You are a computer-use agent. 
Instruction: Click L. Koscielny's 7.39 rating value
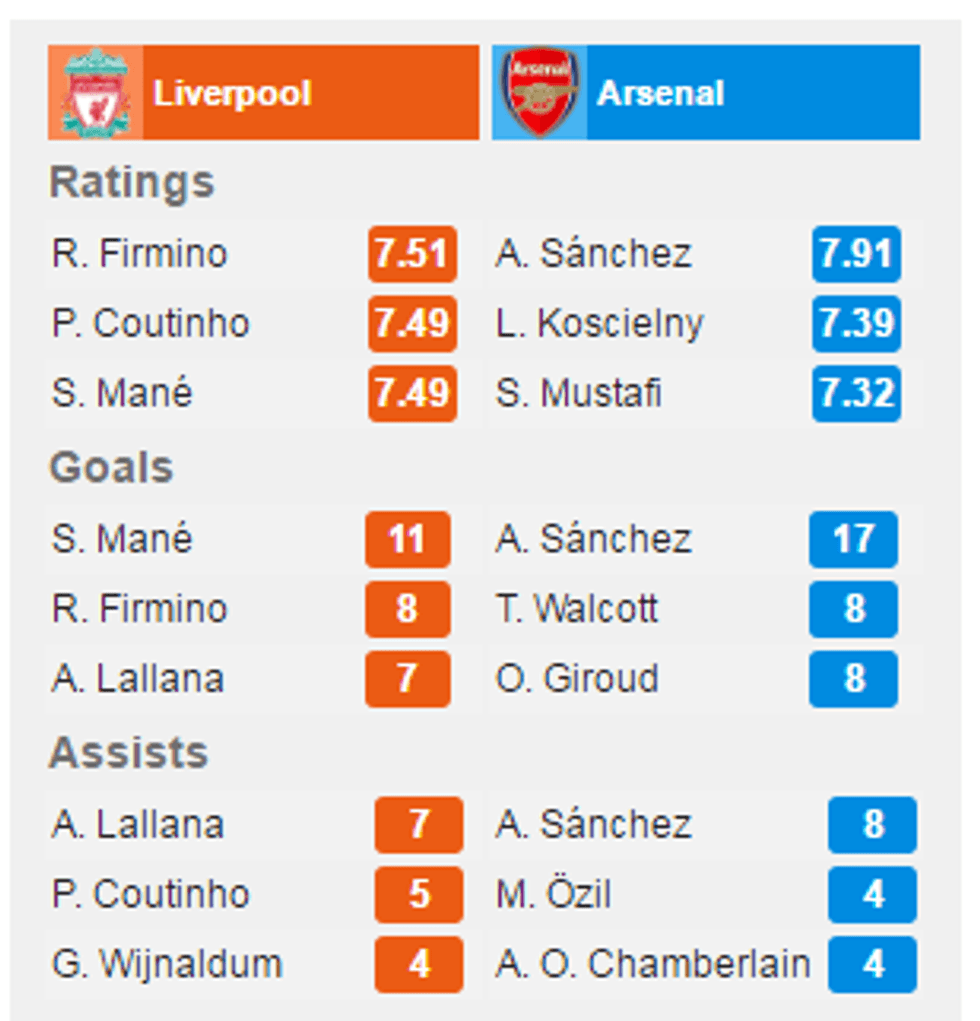pyautogui.click(x=857, y=325)
